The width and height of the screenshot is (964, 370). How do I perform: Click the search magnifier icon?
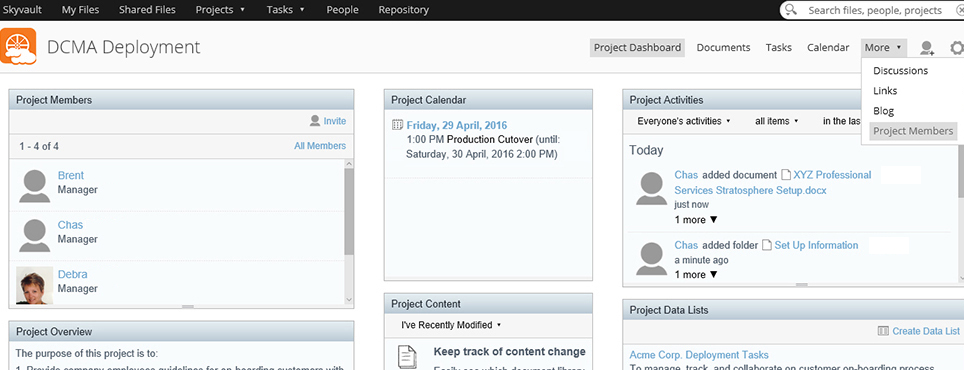791,10
